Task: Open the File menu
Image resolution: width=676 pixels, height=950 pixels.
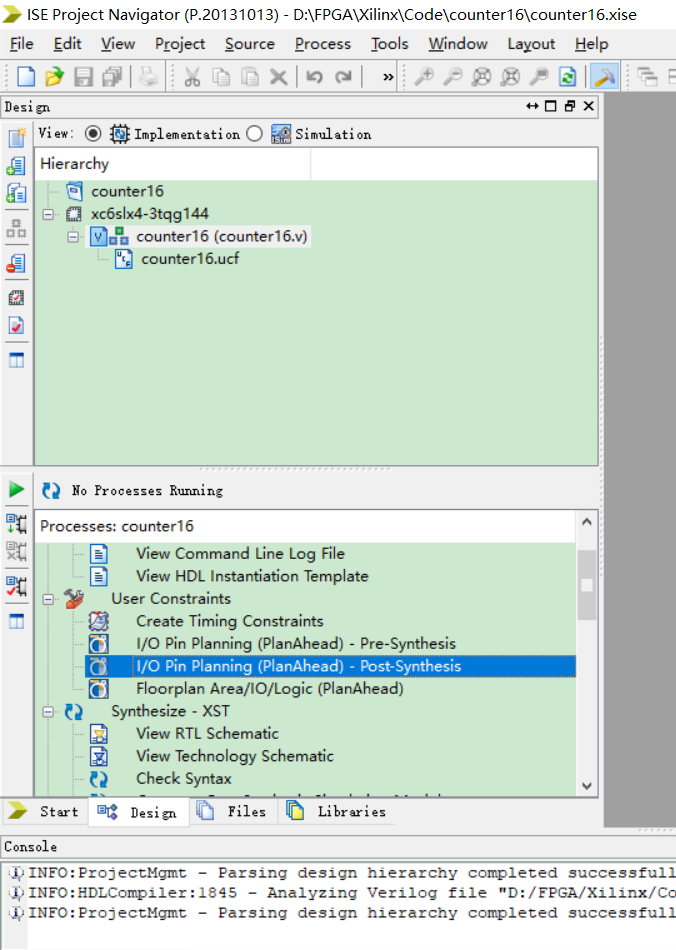Action: coord(22,44)
